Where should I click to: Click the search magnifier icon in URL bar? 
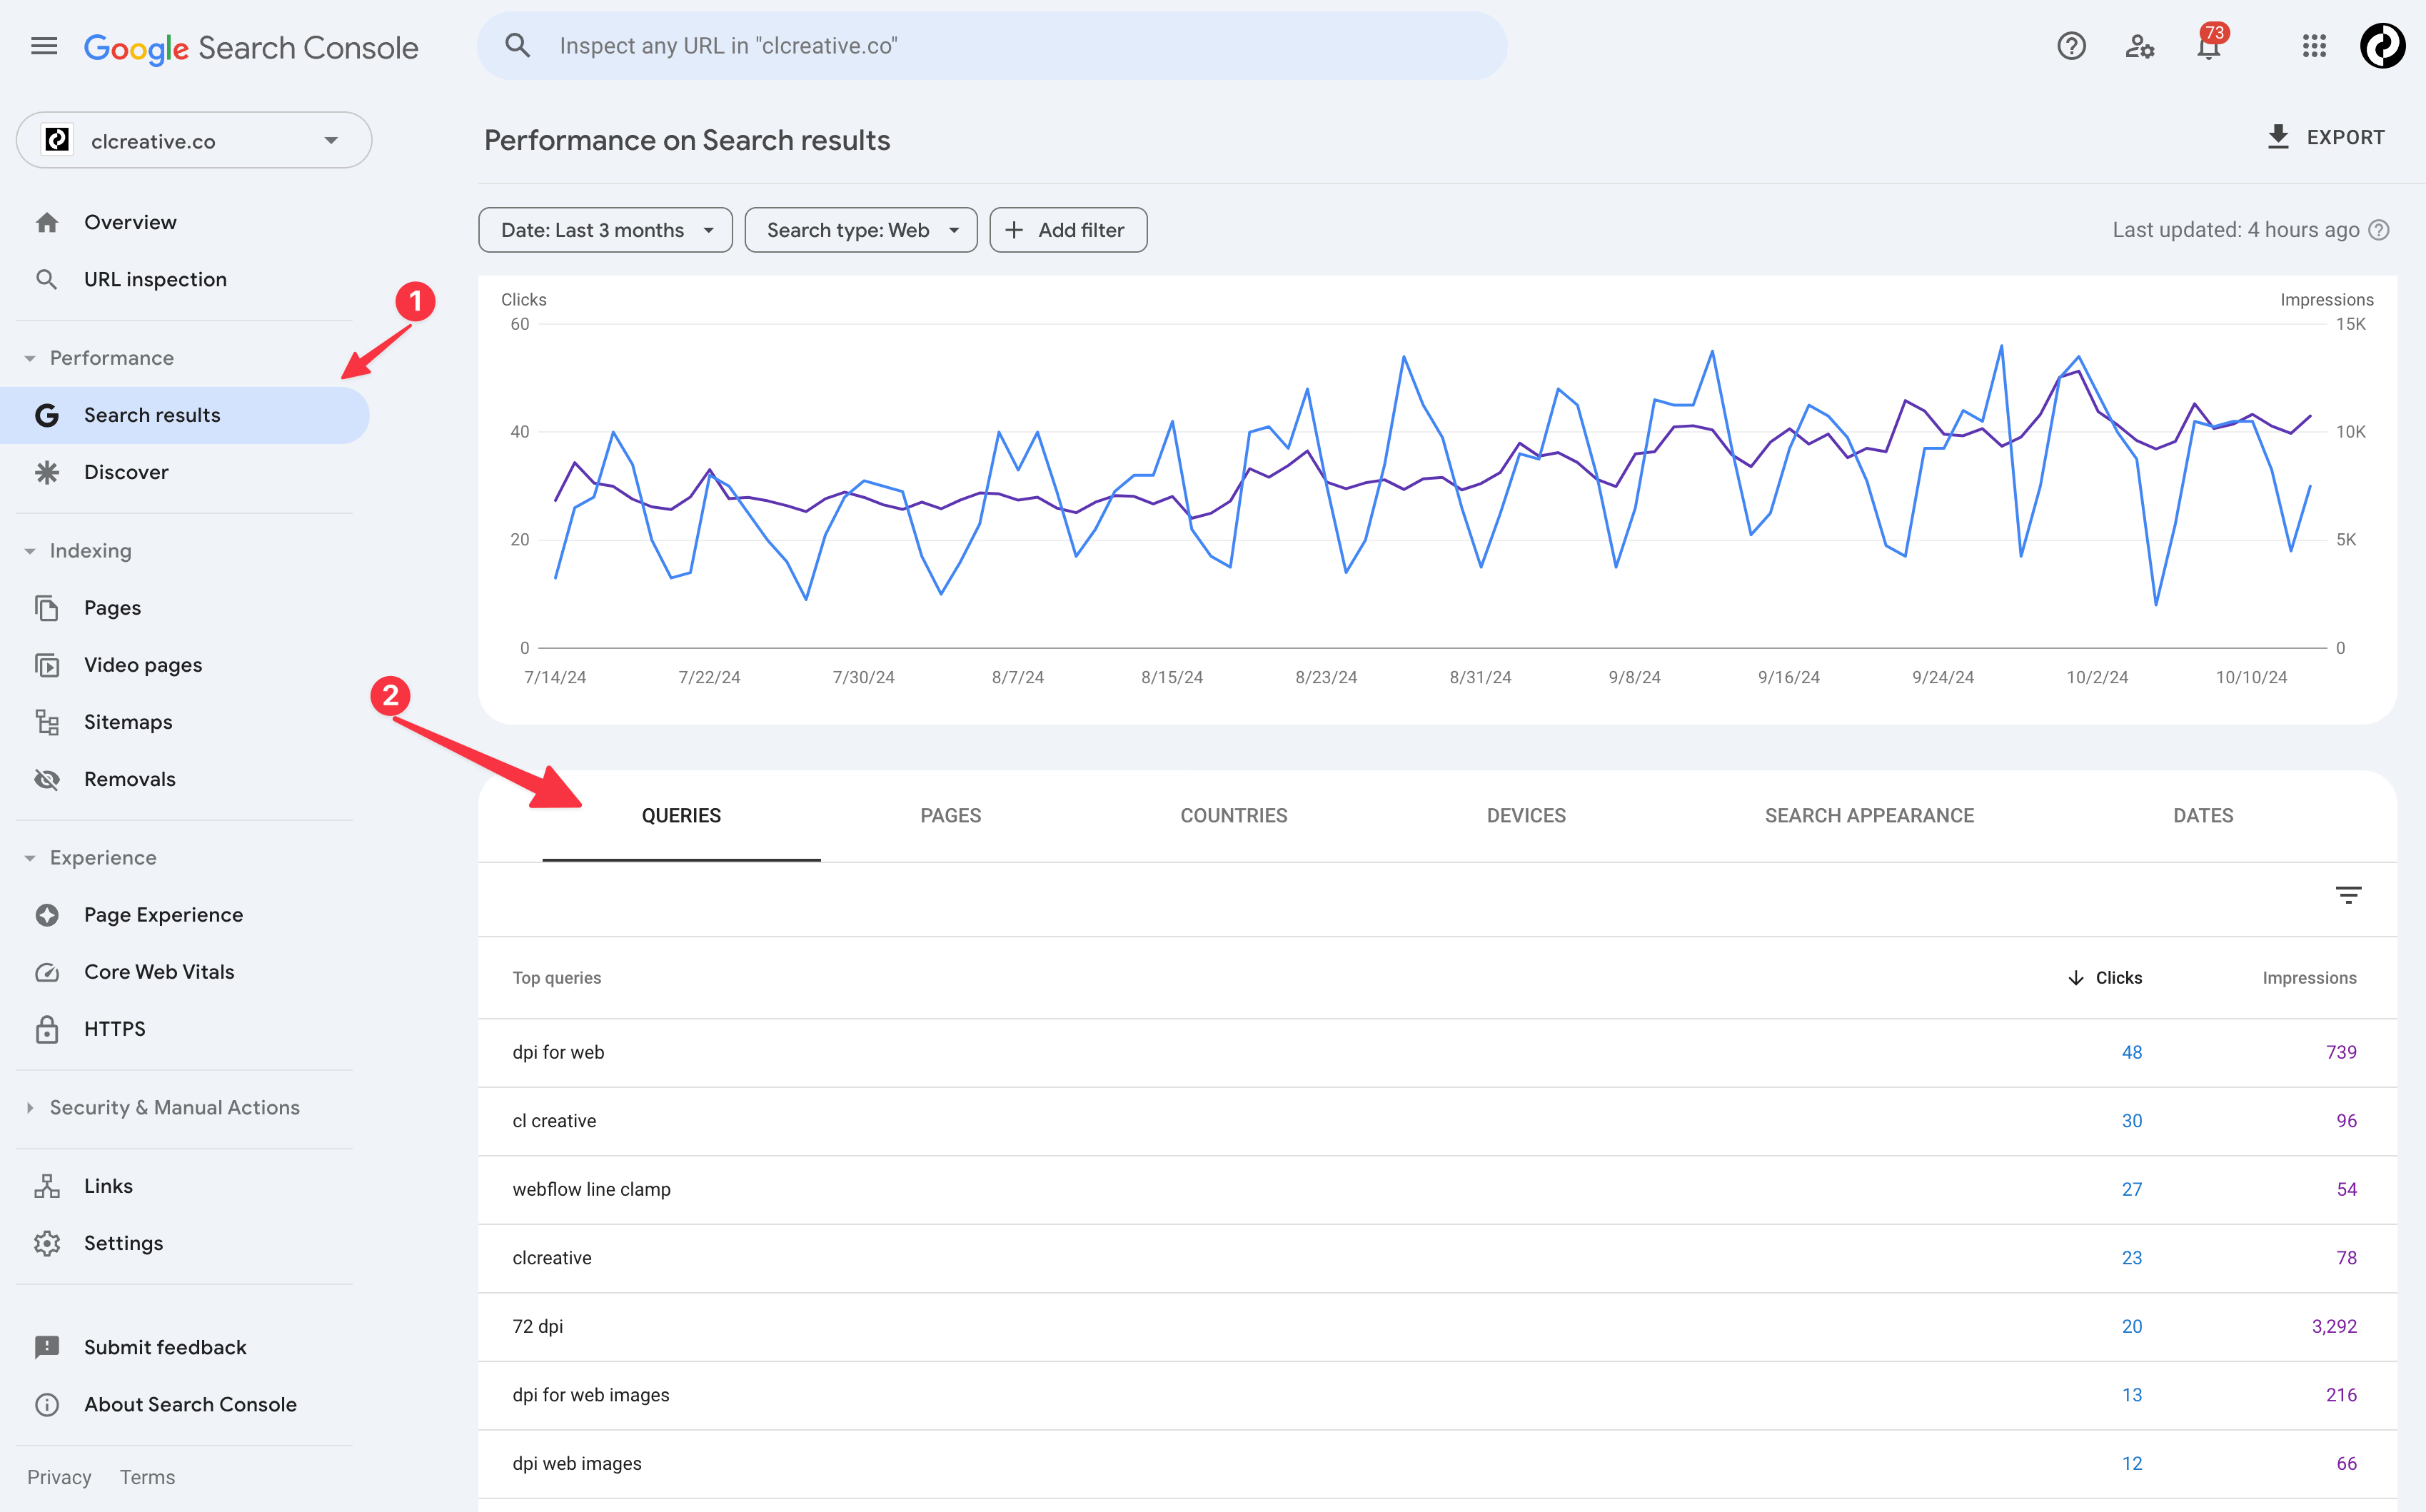(x=517, y=45)
